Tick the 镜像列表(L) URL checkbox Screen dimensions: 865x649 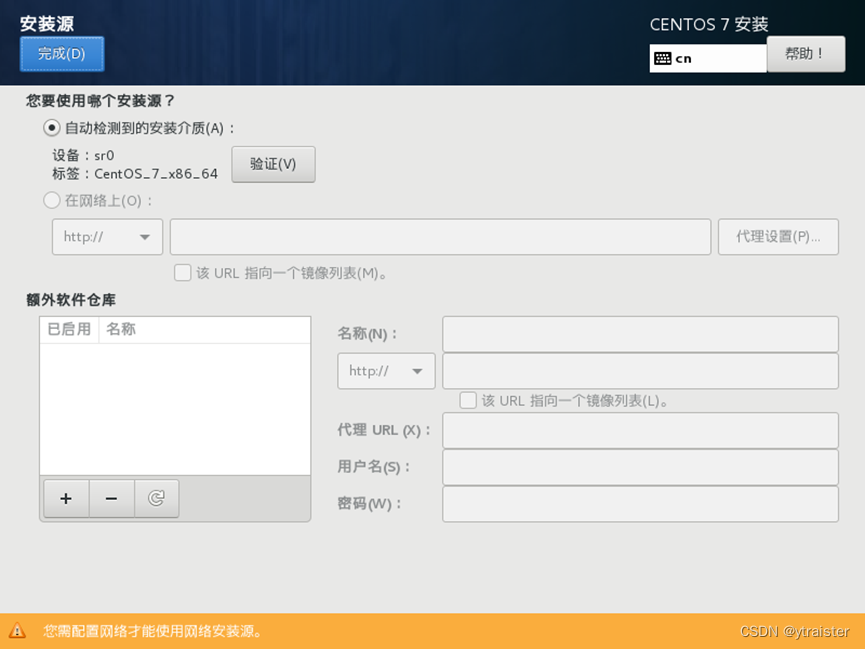468,400
